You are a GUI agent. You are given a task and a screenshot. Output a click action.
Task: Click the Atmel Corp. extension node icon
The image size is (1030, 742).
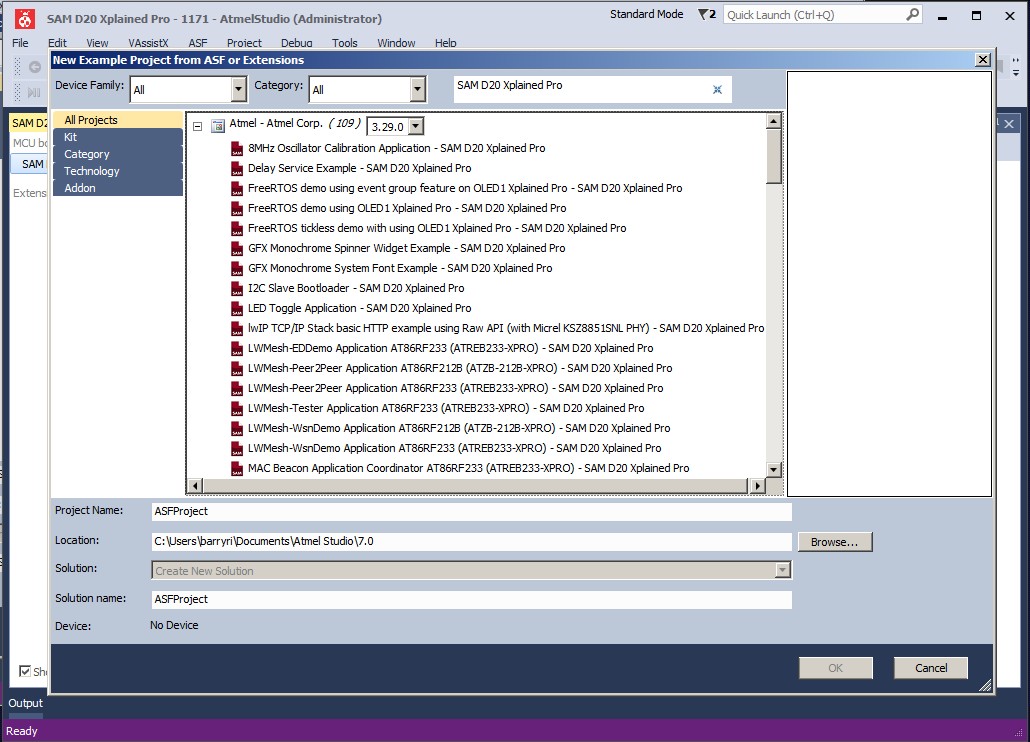tap(217, 125)
